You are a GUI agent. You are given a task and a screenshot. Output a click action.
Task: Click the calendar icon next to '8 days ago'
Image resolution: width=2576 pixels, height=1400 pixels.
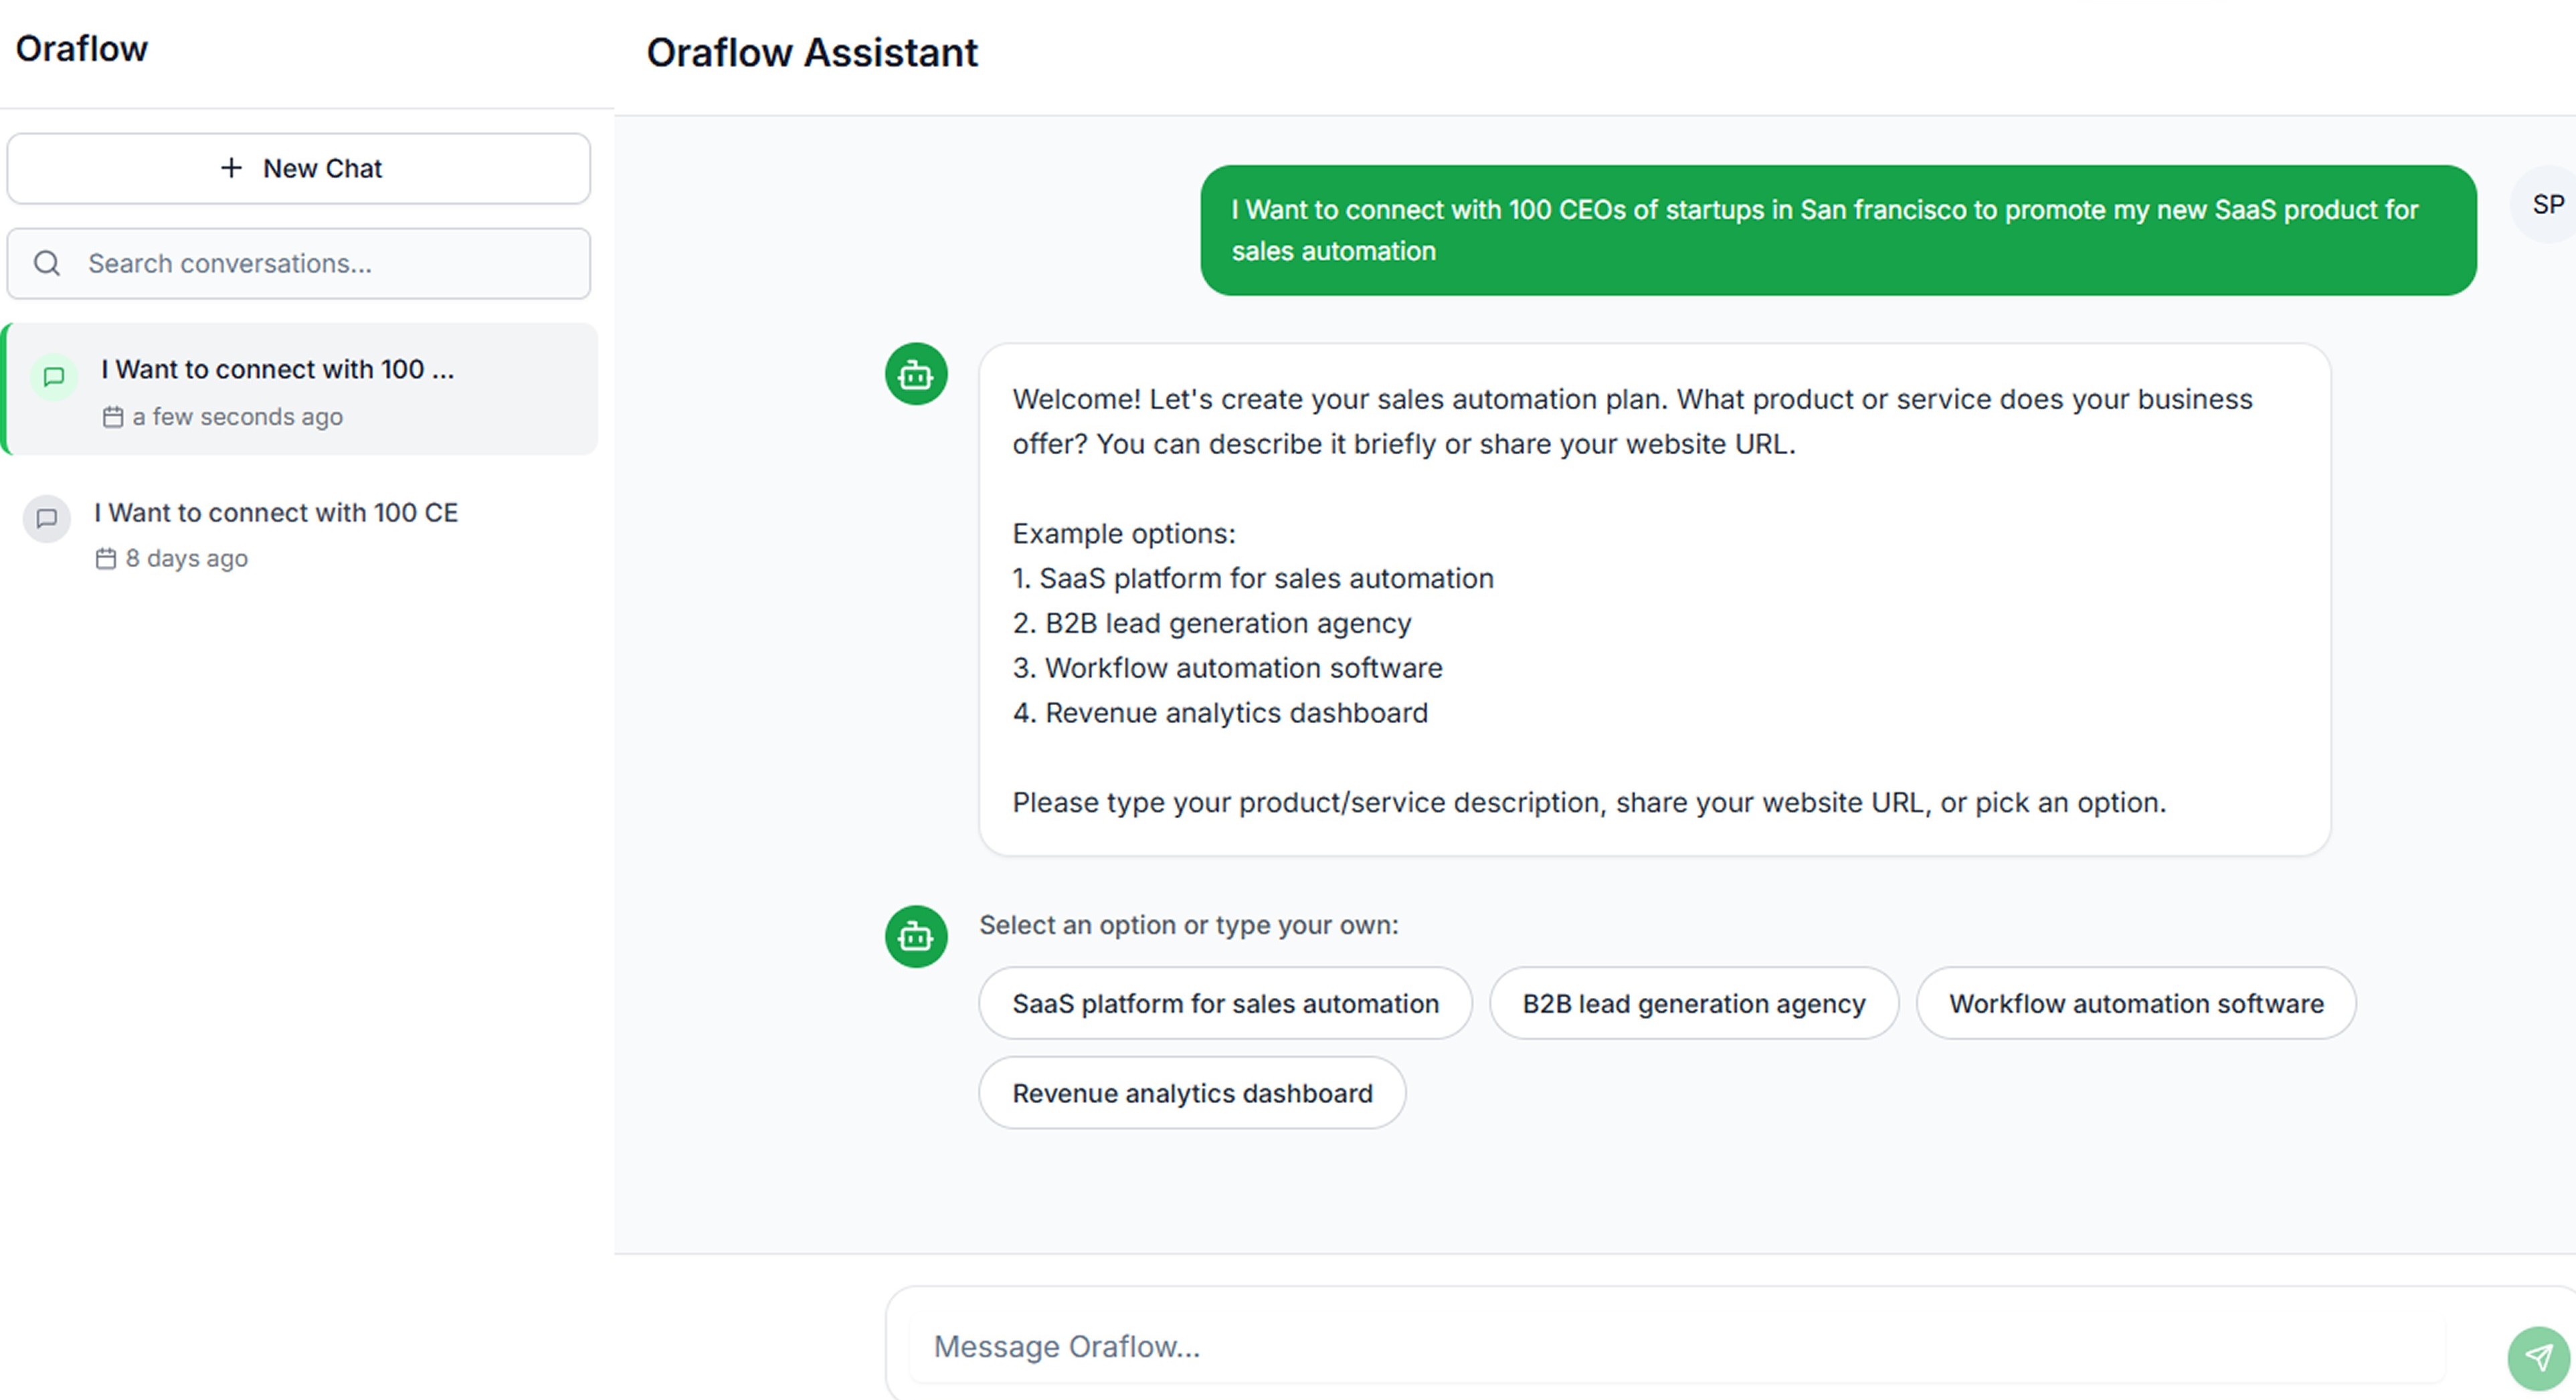point(106,558)
